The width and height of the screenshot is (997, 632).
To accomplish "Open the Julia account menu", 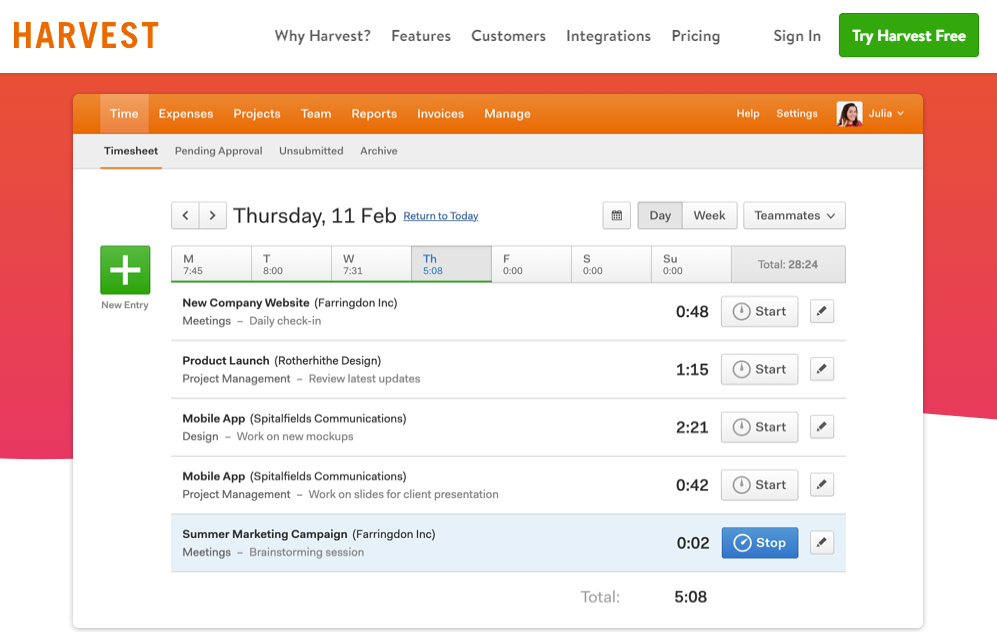I will click(886, 114).
